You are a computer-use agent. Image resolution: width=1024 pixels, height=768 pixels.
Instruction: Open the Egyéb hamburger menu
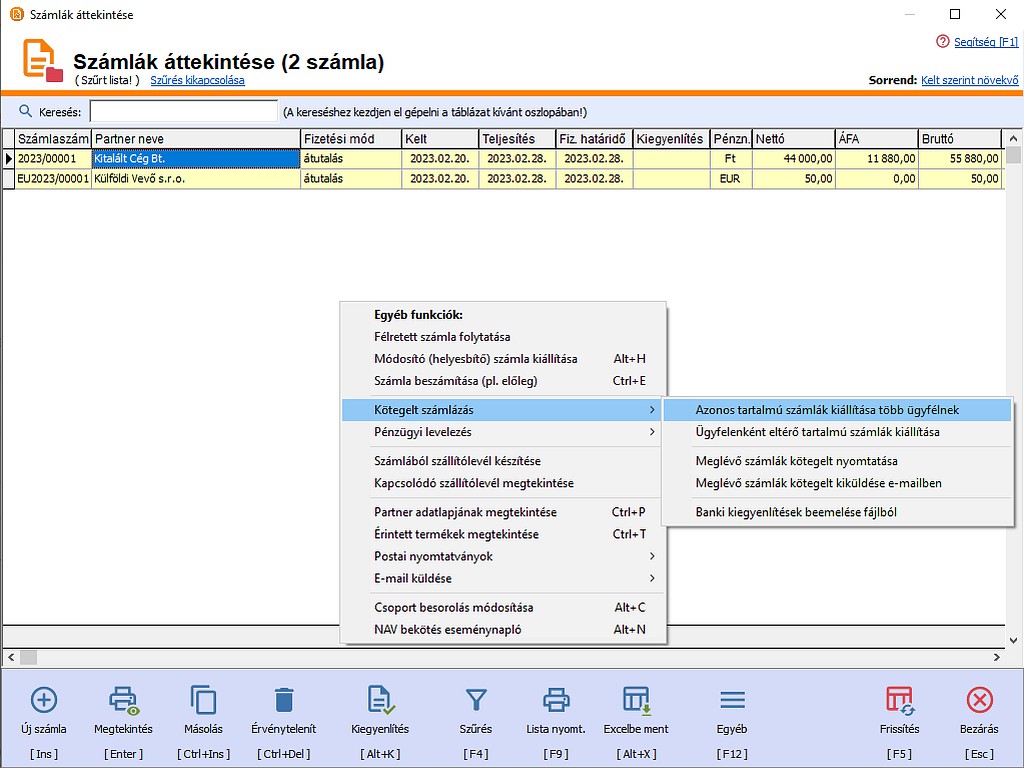(732, 700)
